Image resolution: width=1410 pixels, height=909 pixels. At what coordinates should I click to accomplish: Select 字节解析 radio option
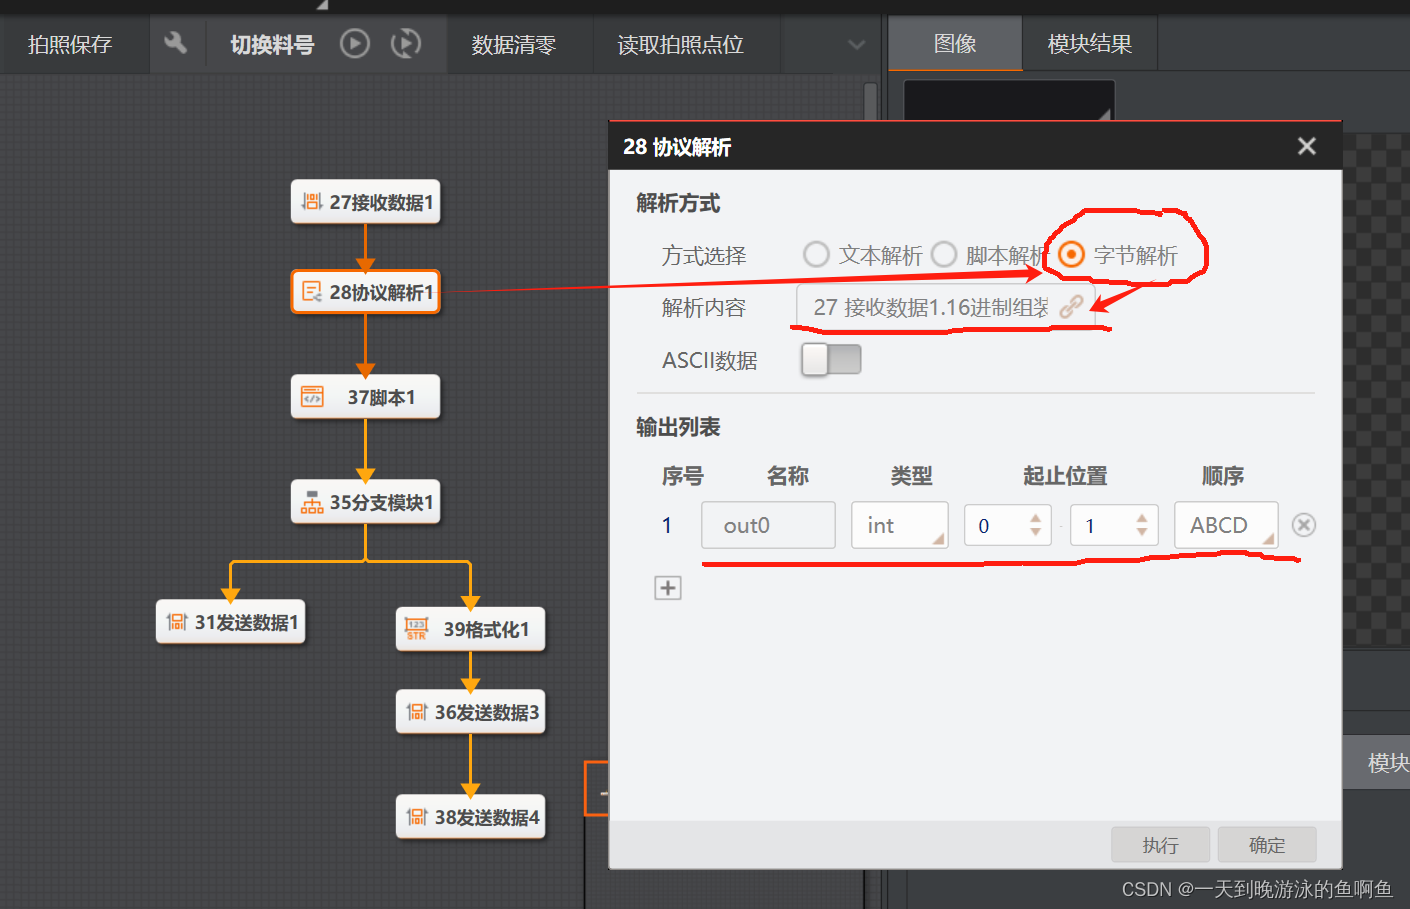coord(1071,255)
